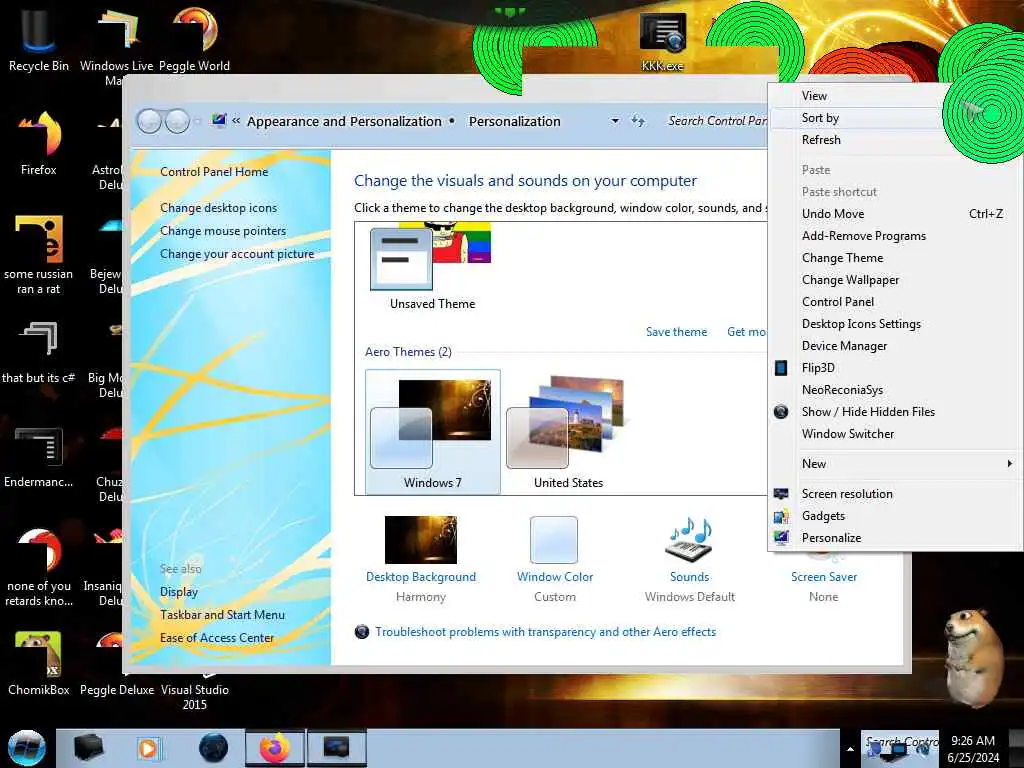
Task: Open the View submenu in context menu
Action: pos(895,96)
